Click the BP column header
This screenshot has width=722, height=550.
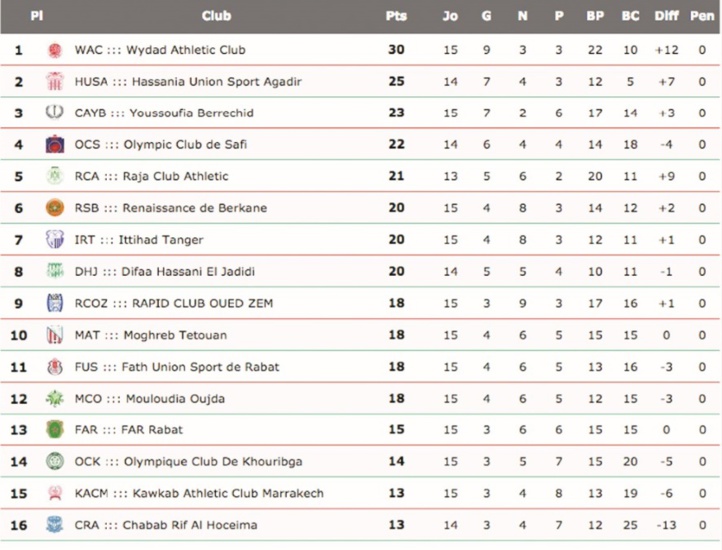click(x=594, y=16)
